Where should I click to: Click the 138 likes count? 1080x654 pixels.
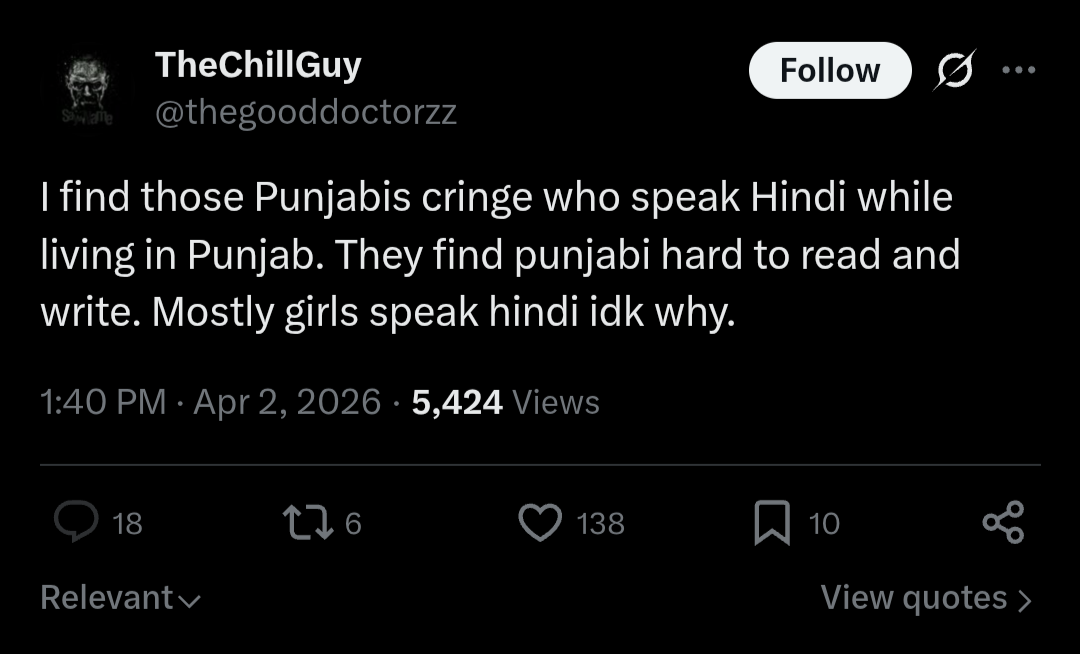(600, 524)
